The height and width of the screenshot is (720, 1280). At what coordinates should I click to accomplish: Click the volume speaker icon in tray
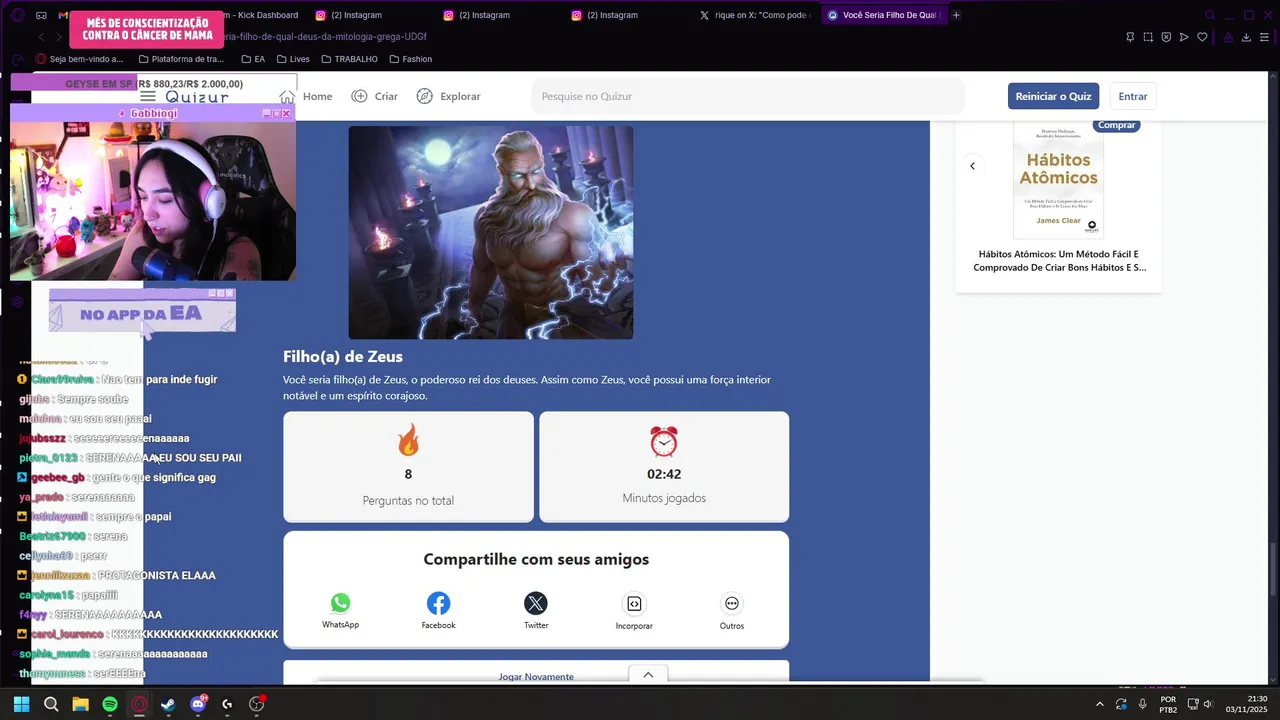click(x=1209, y=704)
